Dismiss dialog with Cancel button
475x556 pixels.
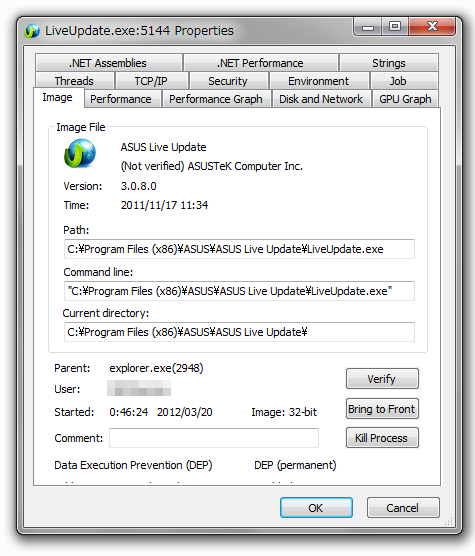click(x=403, y=508)
